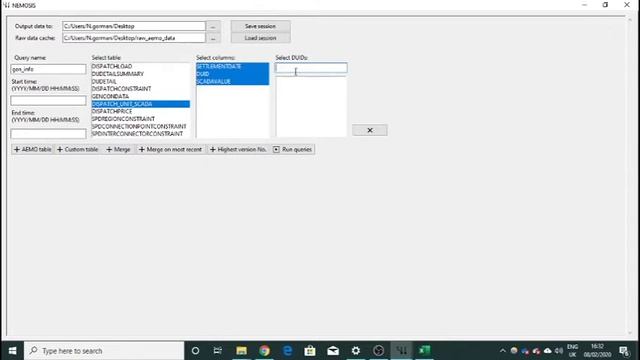Browse for the Raw data cache folder
Image resolution: width=640 pixels, height=360 pixels.
[213, 38]
